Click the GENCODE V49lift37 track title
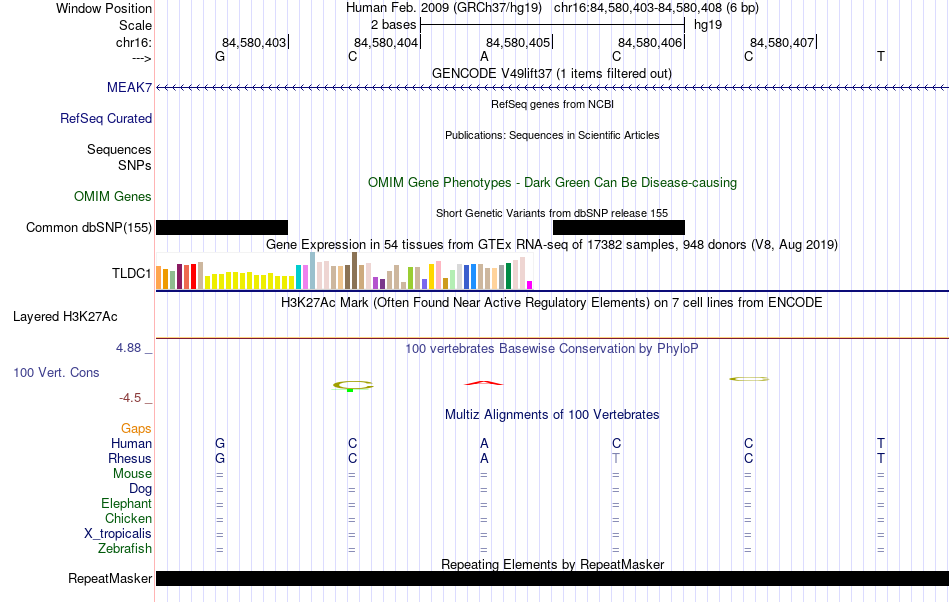This screenshot has width=950, height=602. pyautogui.click(x=552, y=73)
